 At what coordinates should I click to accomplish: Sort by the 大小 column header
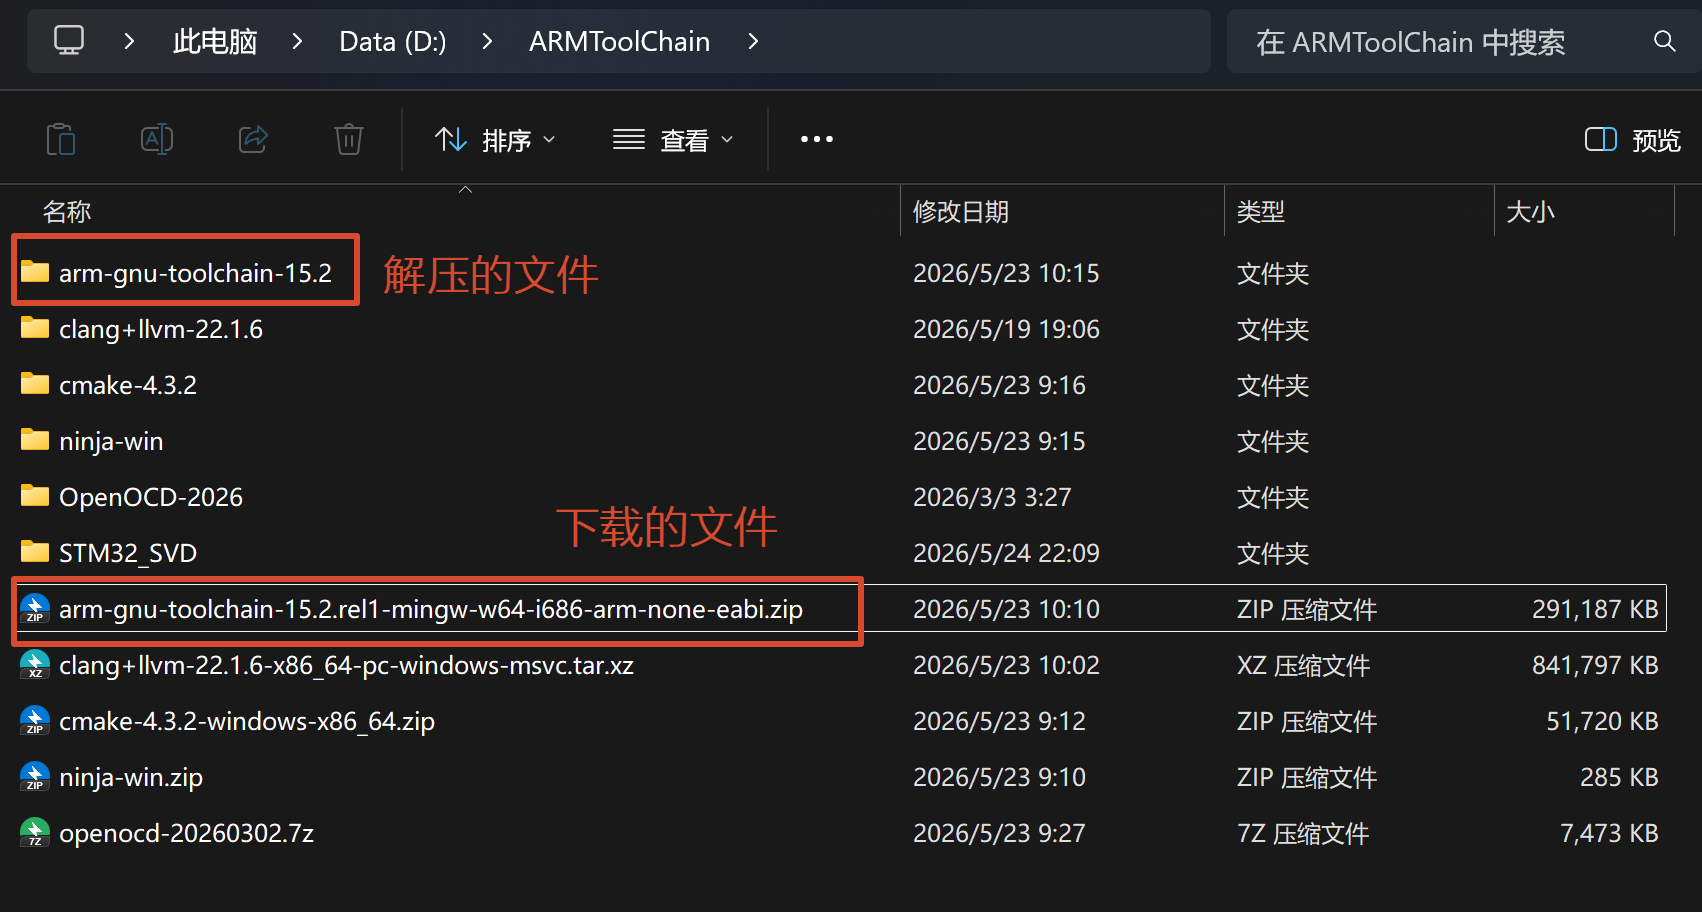pyautogui.click(x=1531, y=212)
